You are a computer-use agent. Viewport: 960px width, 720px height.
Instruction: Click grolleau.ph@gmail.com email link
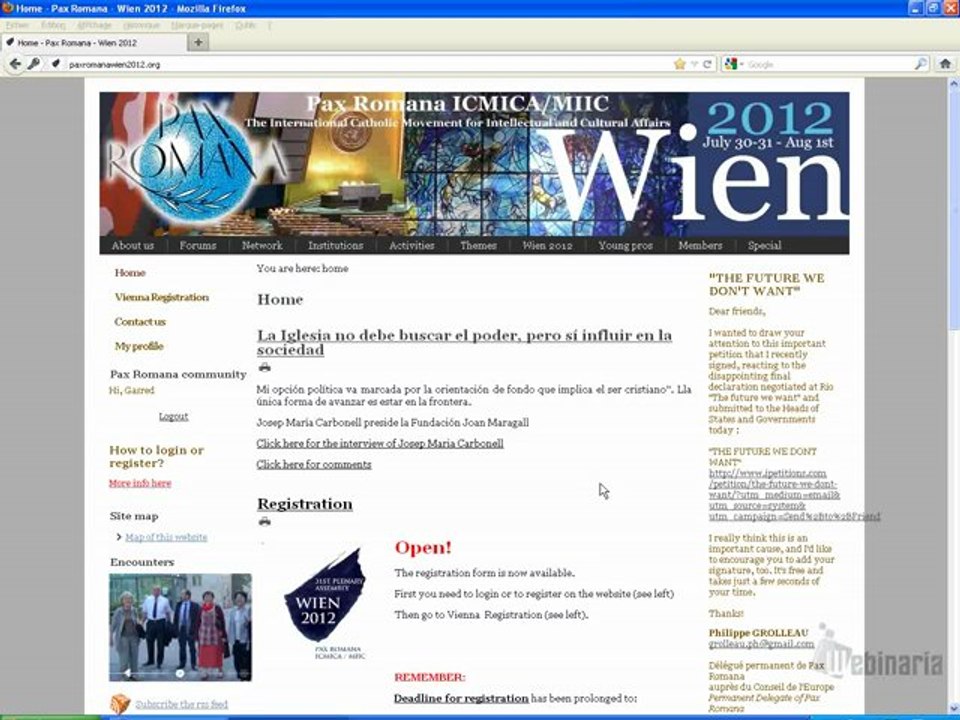click(x=761, y=644)
